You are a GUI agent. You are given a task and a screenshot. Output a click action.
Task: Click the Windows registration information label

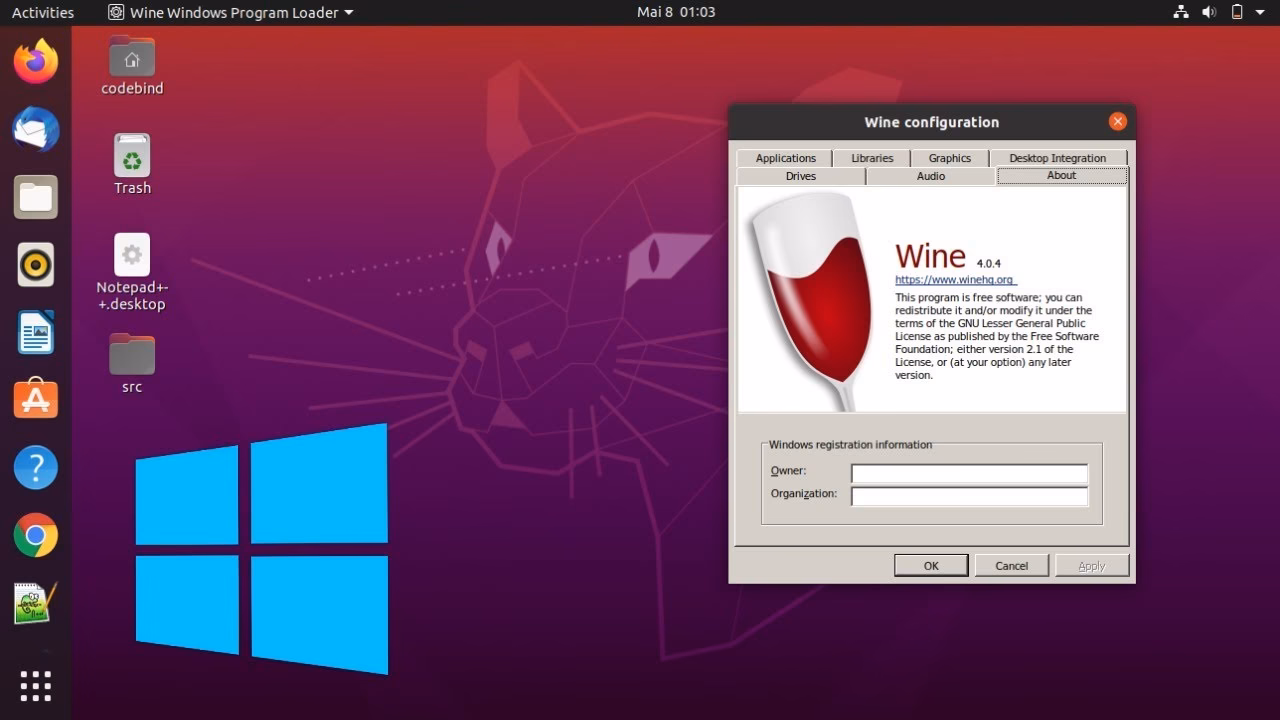point(851,445)
